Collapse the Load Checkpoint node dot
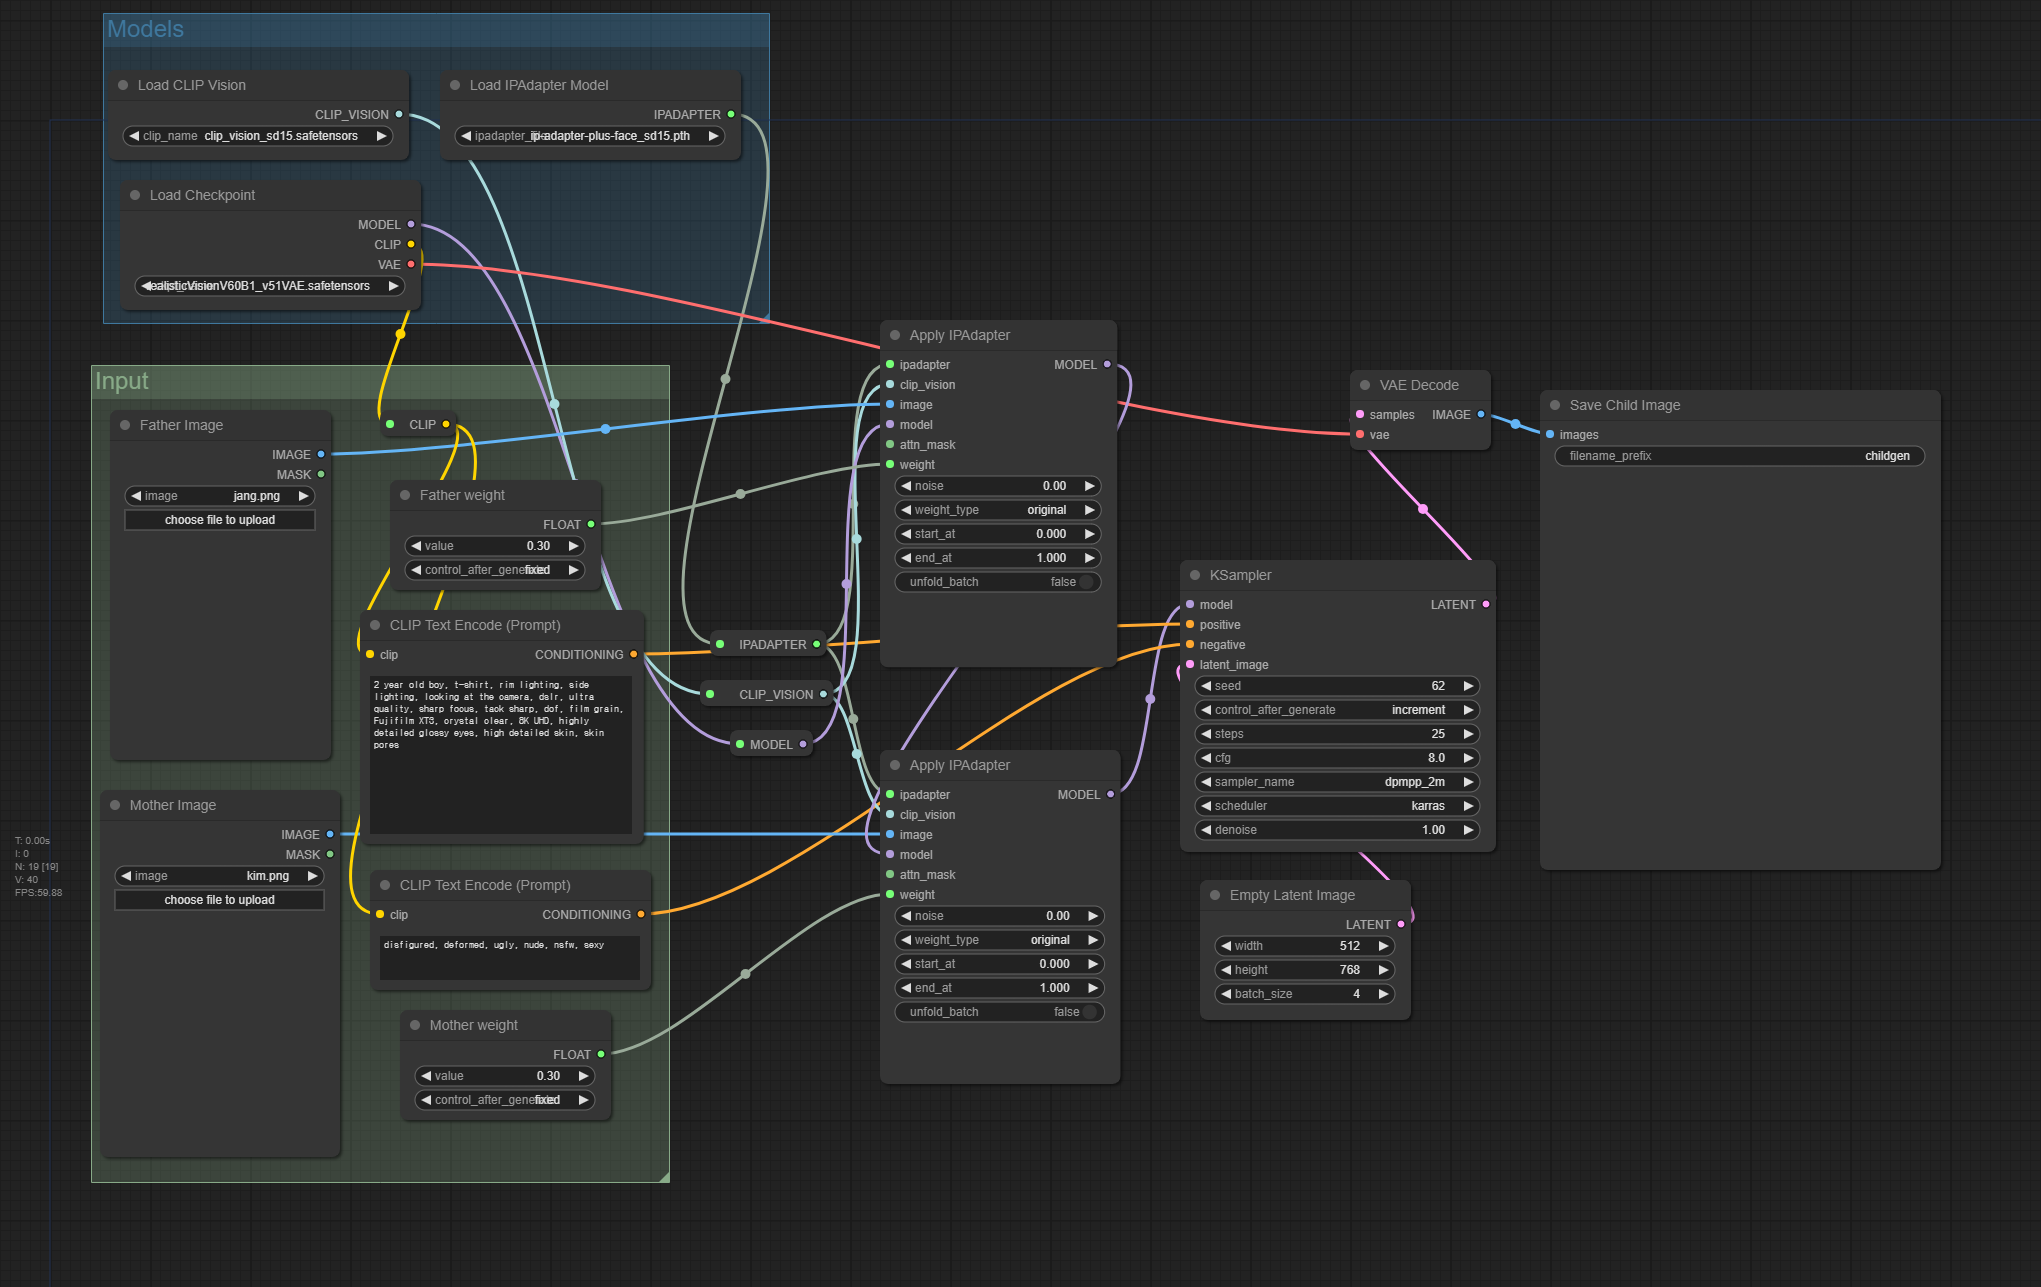The height and width of the screenshot is (1287, 2041). (135, 195)
